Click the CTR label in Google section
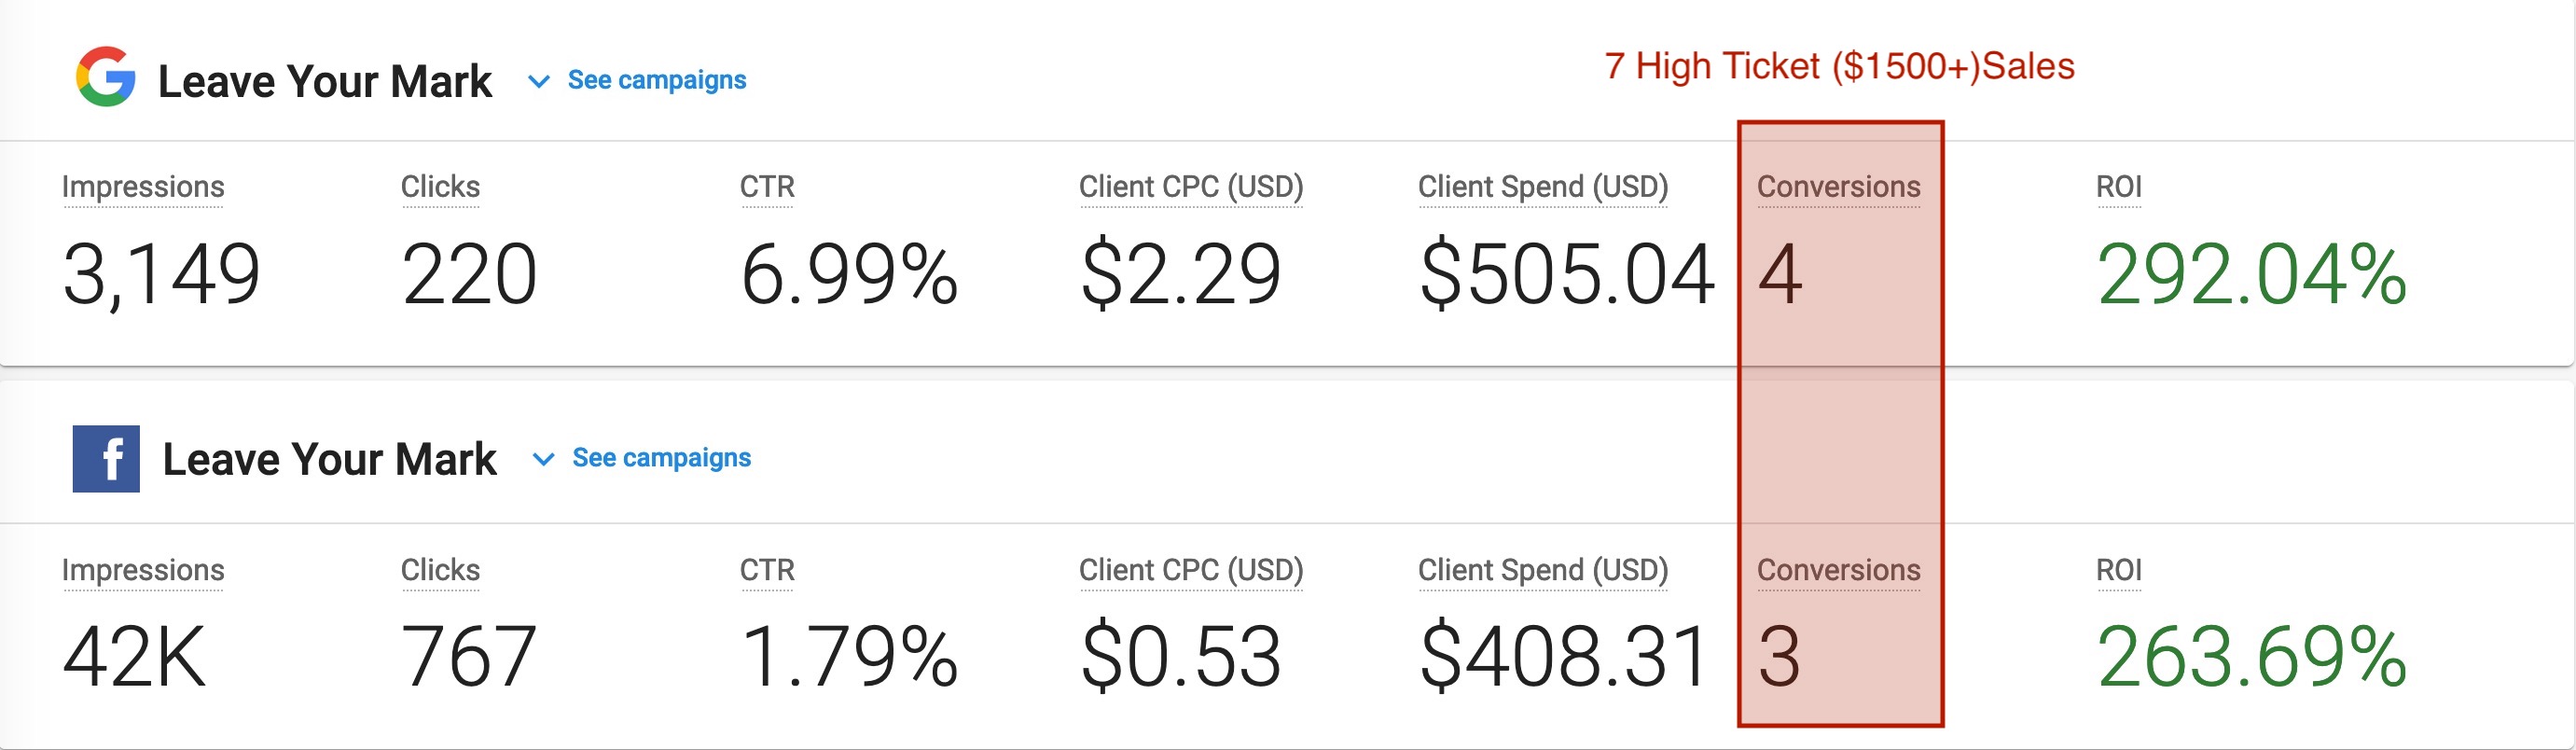The height and width of the screenshot is (750, 2576). pyautogui.click(x=767, y=187)
